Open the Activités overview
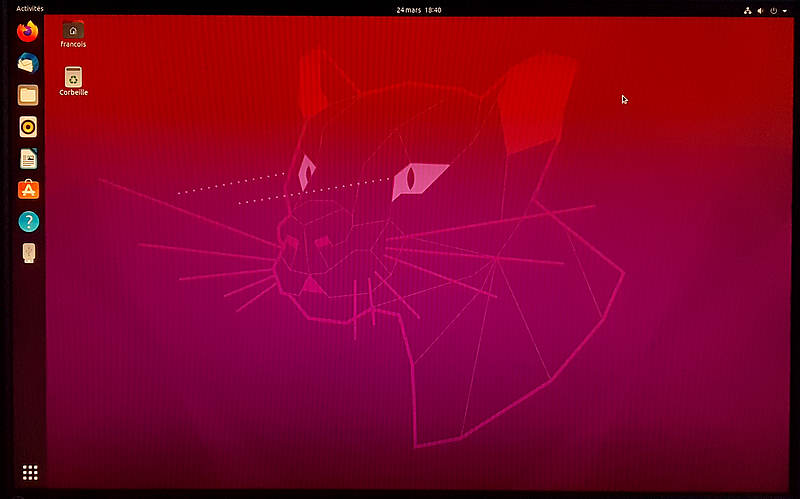Screen dimensions: 800x499 [30, 9]
